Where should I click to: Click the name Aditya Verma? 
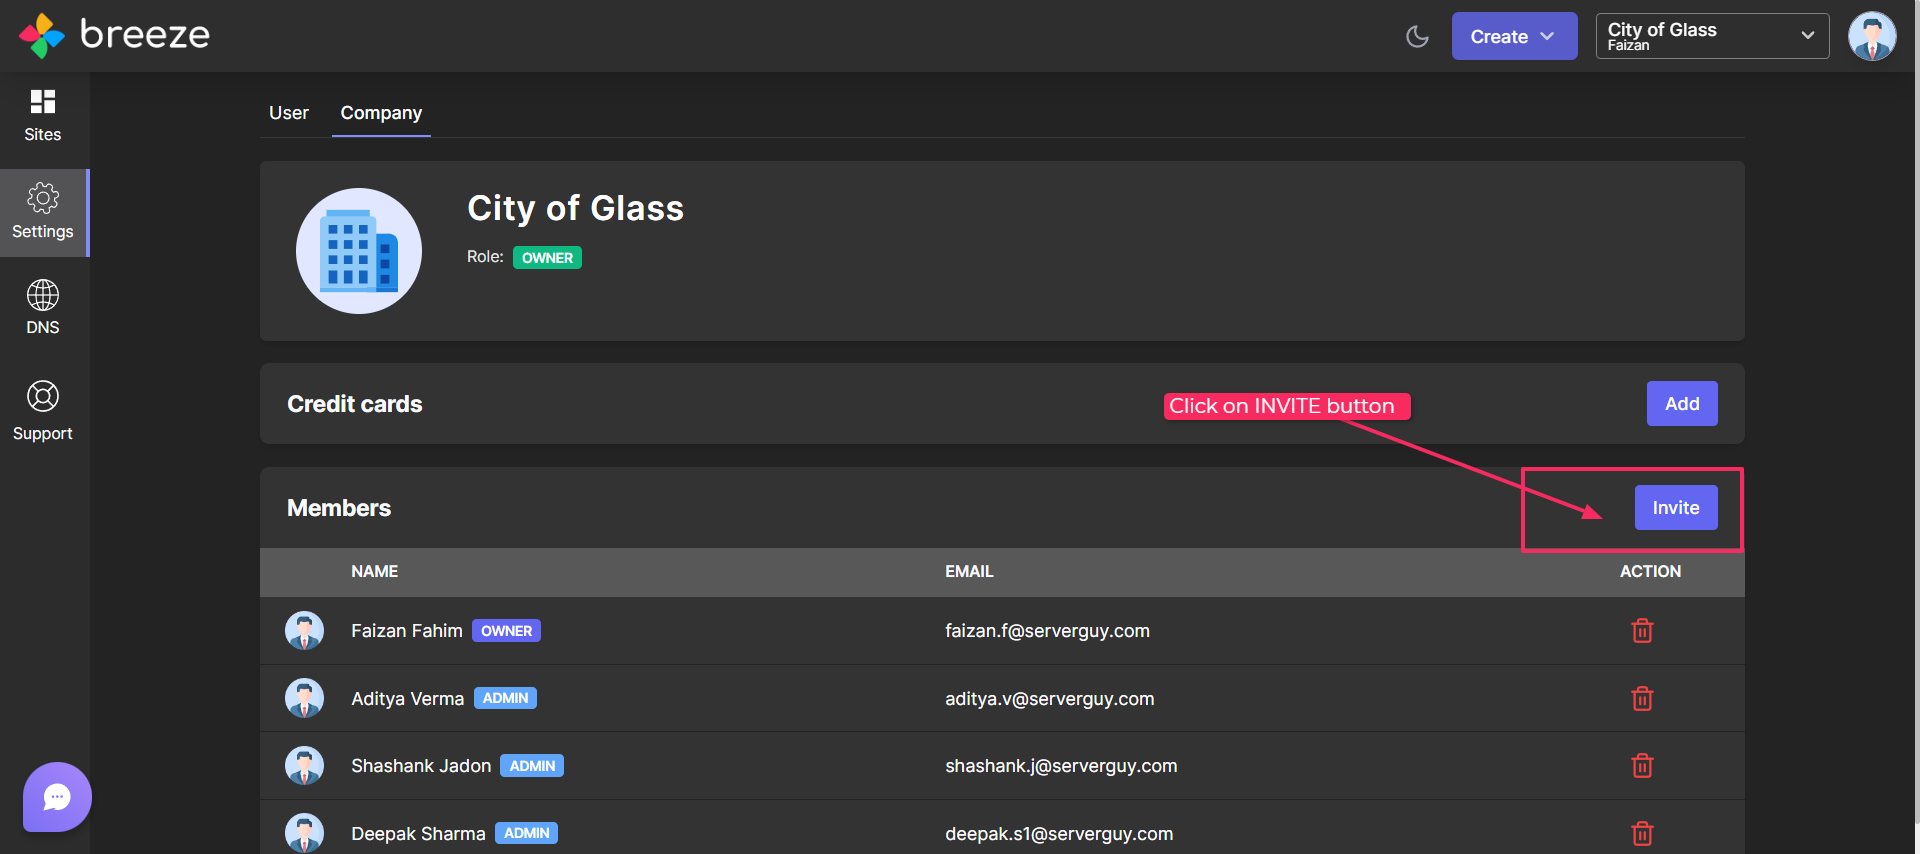(408, 699)
